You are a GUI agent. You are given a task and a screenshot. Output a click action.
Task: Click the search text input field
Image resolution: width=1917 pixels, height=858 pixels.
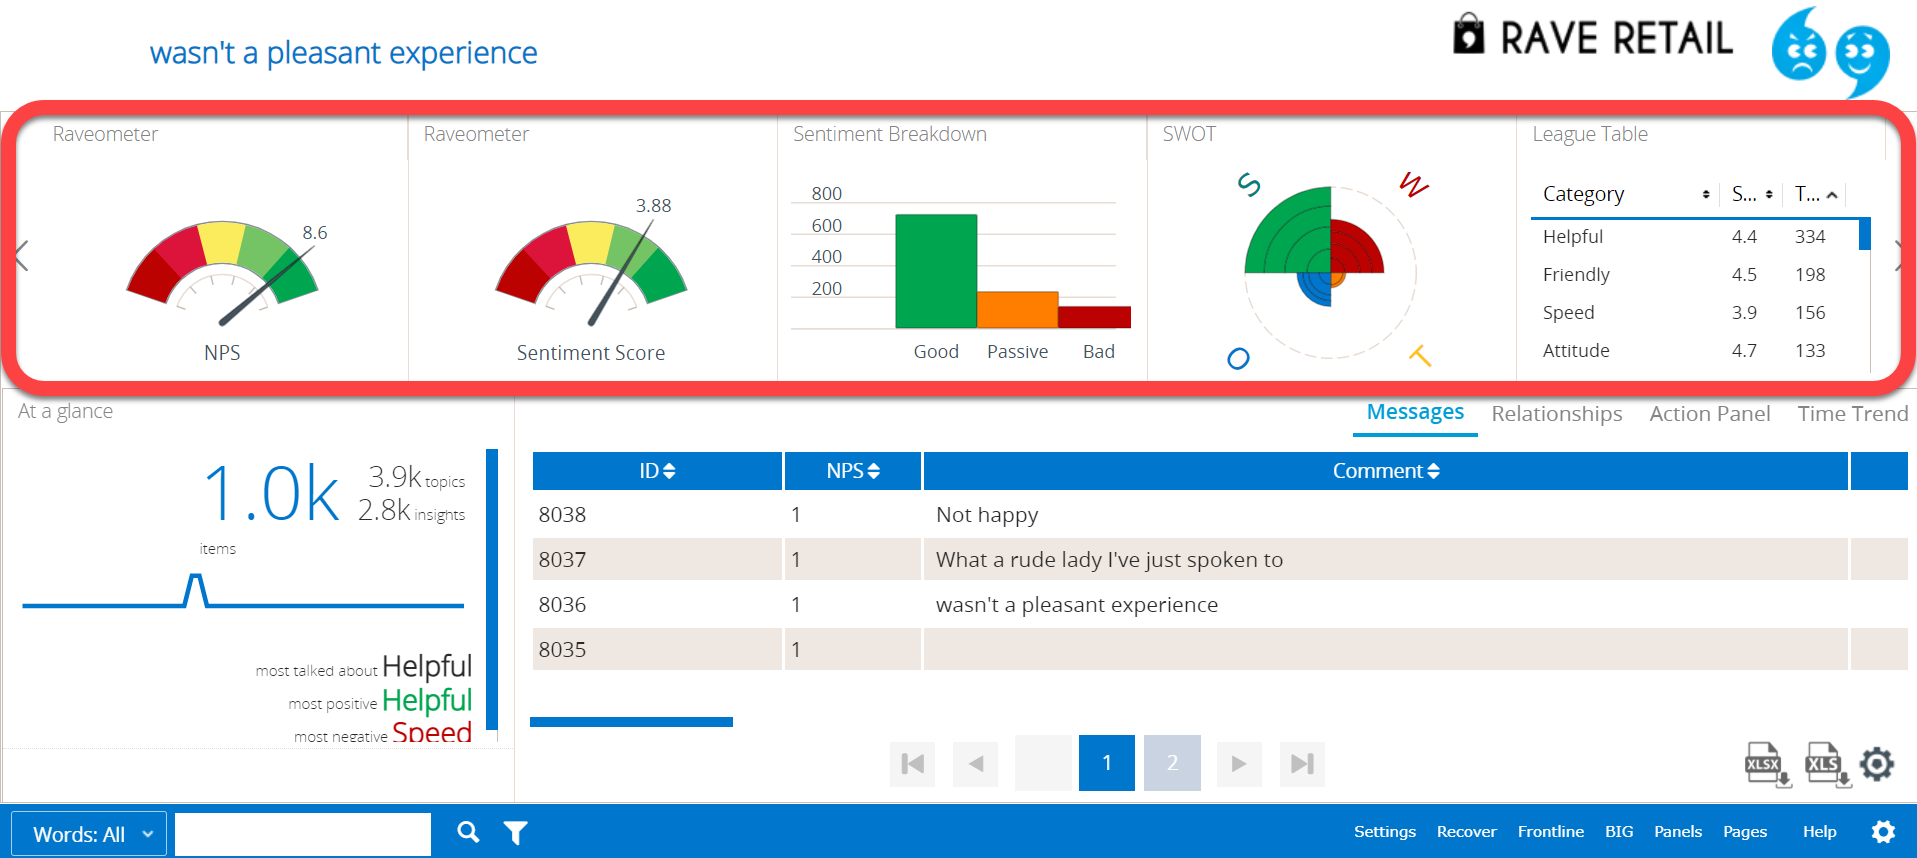pyautogui.click(x=303, y=834)
